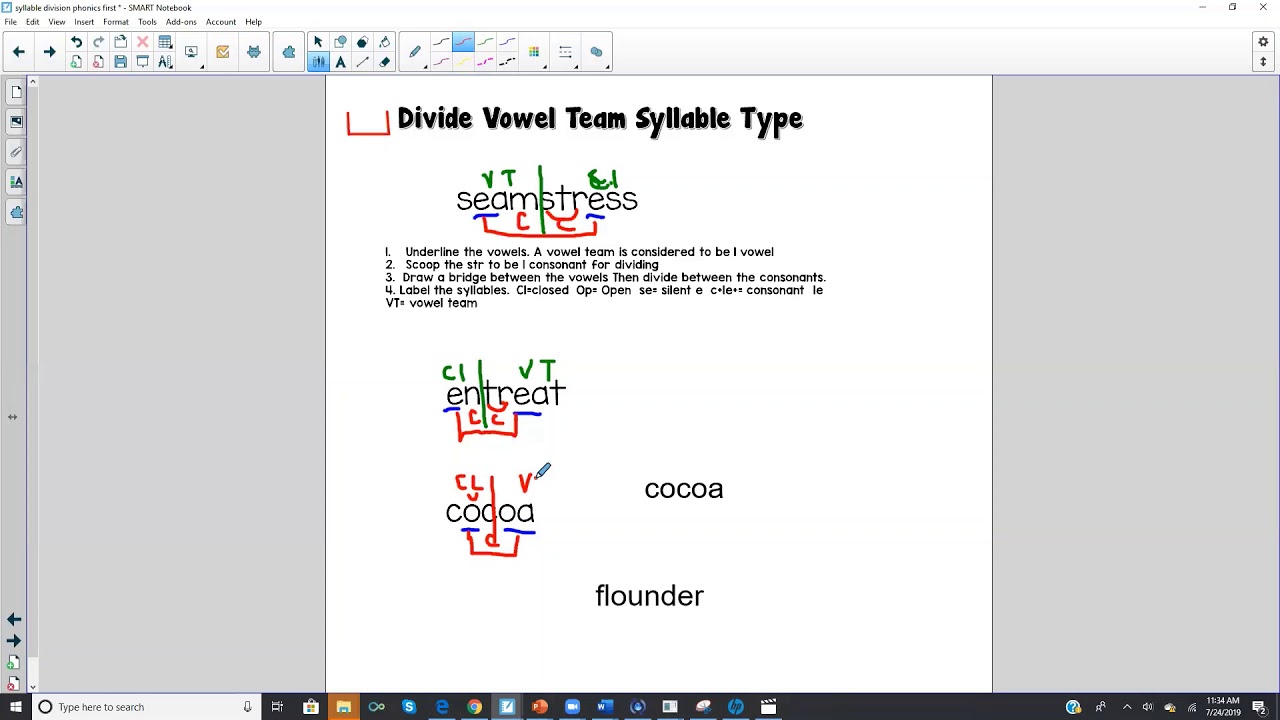Open the pen type dropdown
1280x720 pixels.
click(415, 52)
